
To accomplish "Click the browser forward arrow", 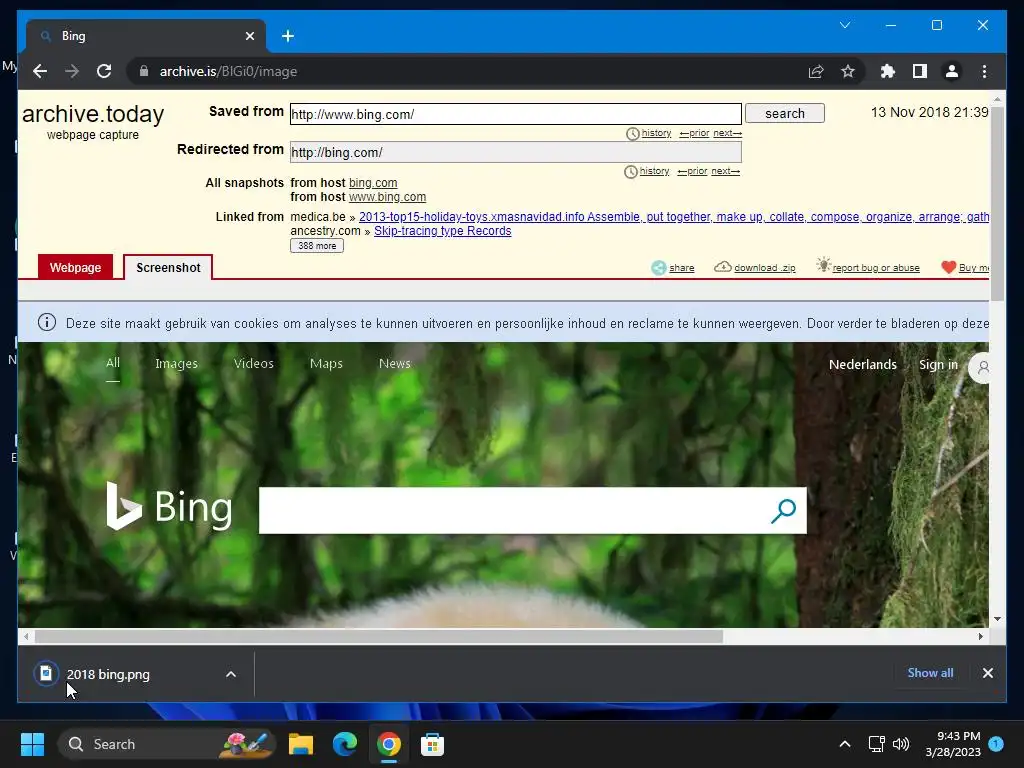I will click(x=72, y=71).
